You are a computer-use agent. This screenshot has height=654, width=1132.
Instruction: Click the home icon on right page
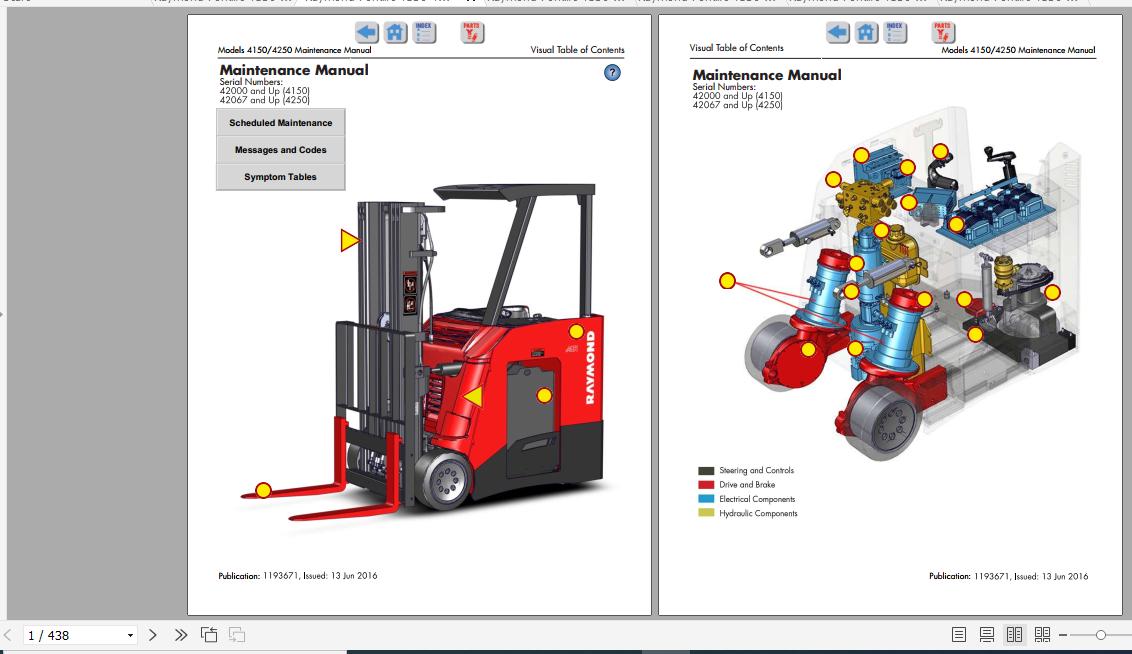point(866,32)
